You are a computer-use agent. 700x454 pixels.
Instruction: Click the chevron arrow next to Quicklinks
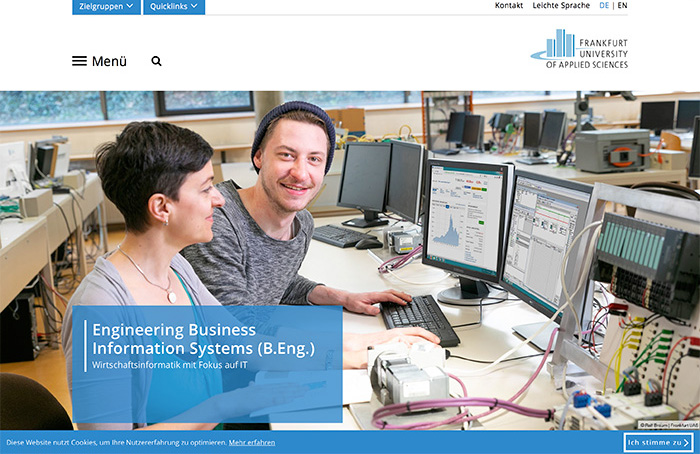pos(194,6)
